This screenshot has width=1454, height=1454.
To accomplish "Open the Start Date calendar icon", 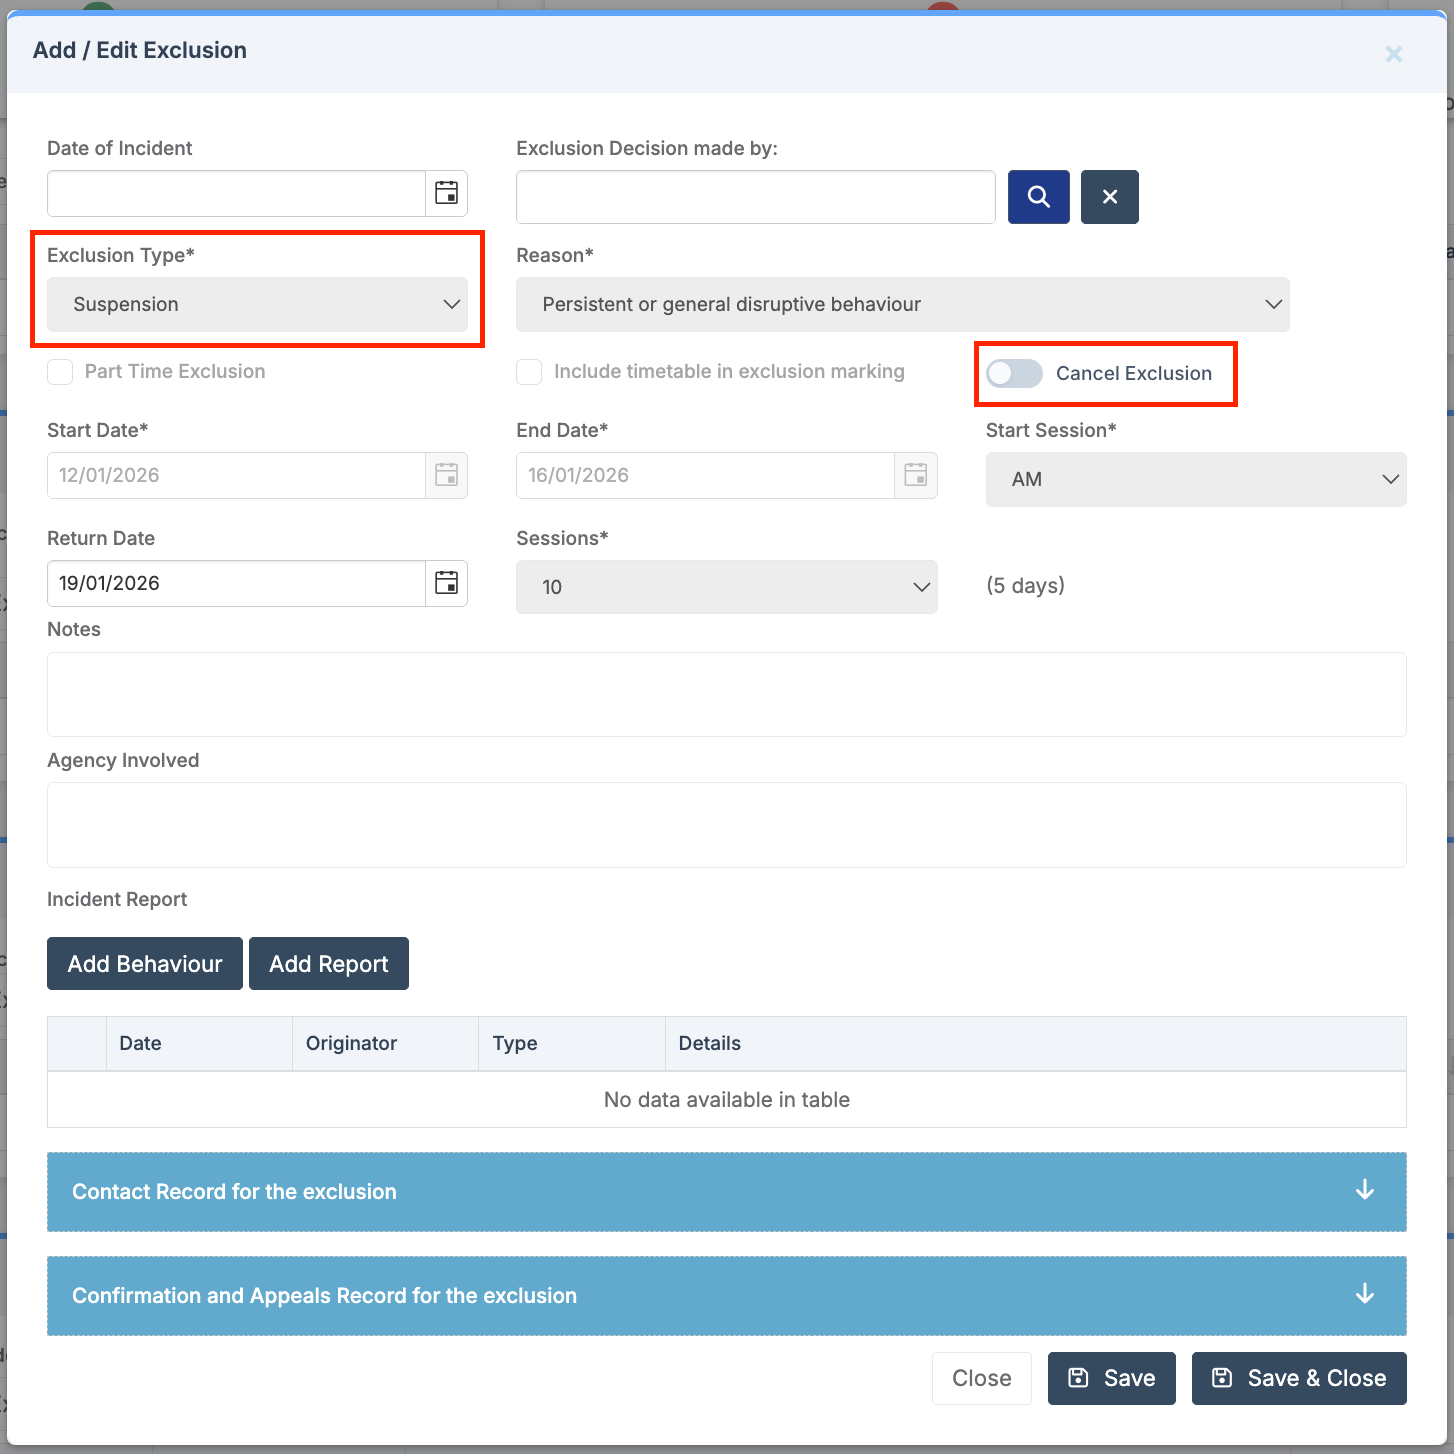I will click(x=446, y=475).
